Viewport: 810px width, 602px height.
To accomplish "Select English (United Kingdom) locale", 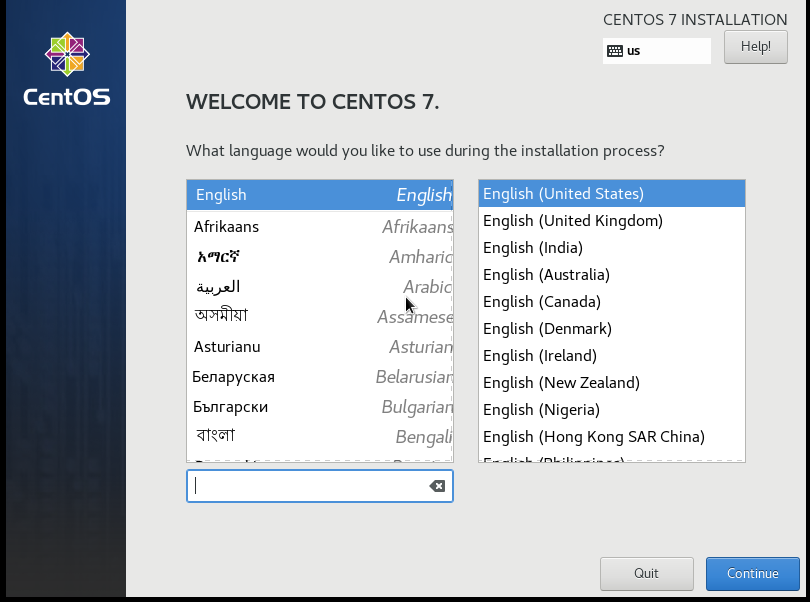I will [x=612, y=221].
